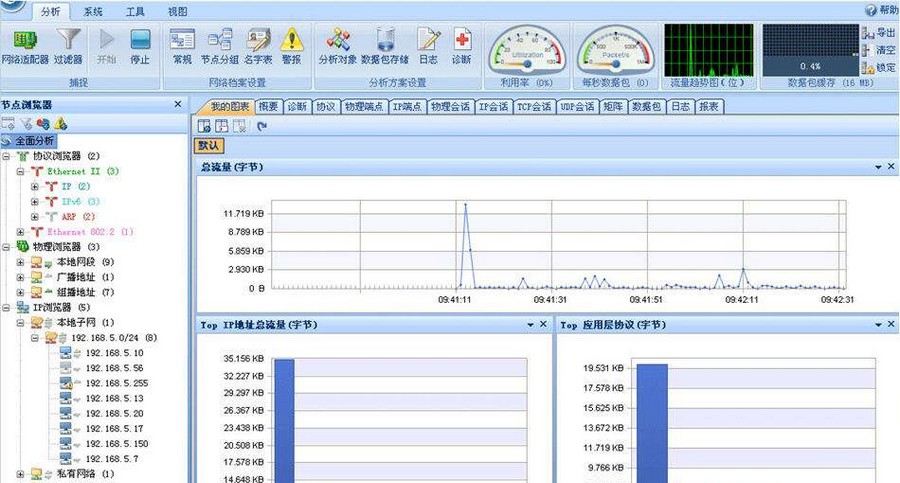This screenshot has height=483, width=900.
Task: Expand the 私有网络 tree node
Action: 21,473
